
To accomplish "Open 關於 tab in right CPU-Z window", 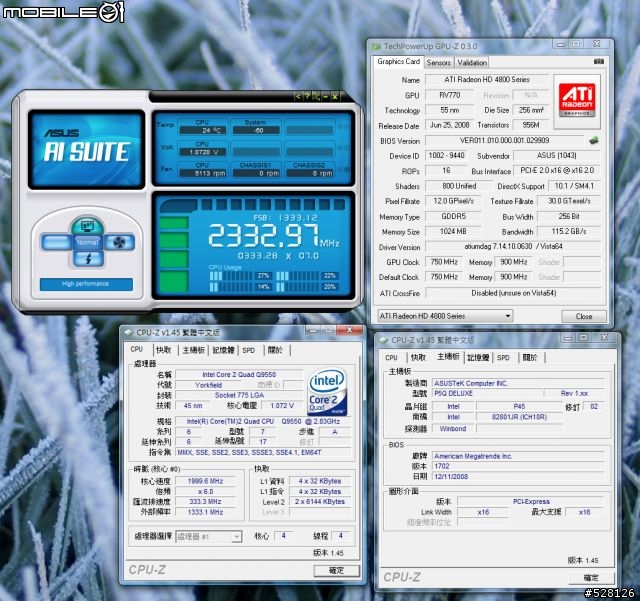I will (x=530, y=358).
